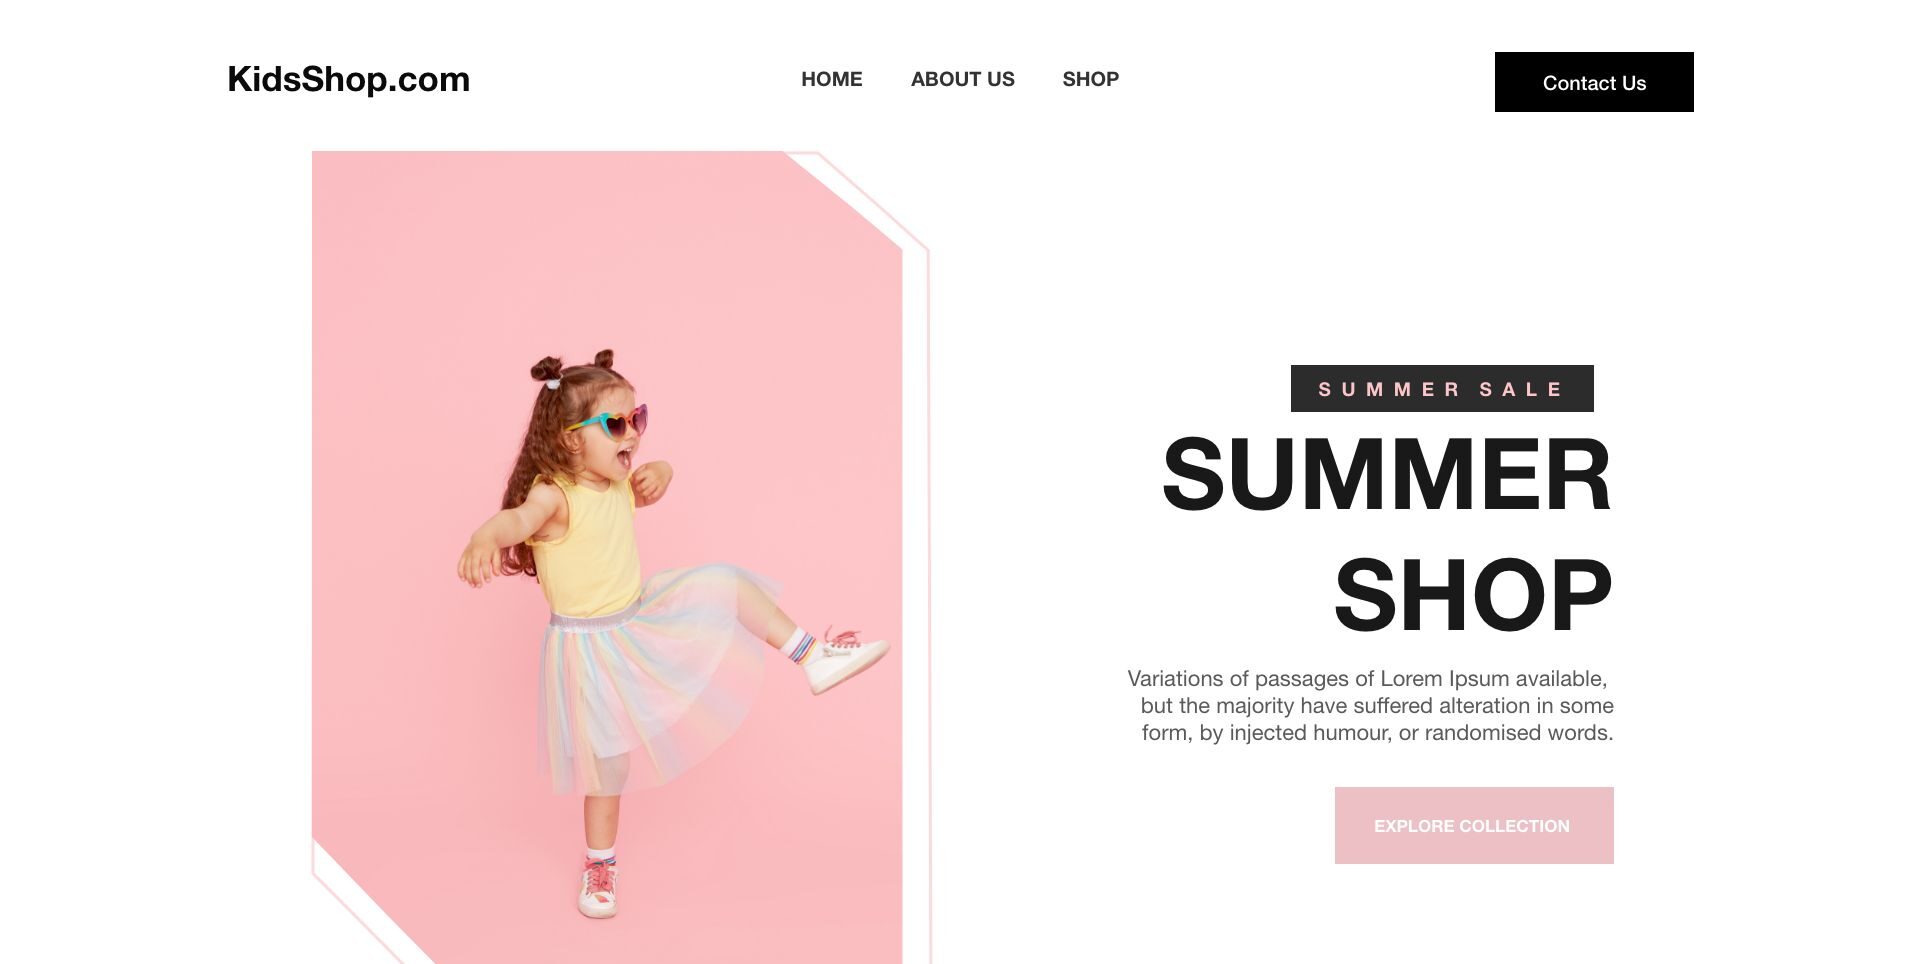Open the HOME navigation link
This screenshot has height=964, width=1920.
[x=831, y=79]
